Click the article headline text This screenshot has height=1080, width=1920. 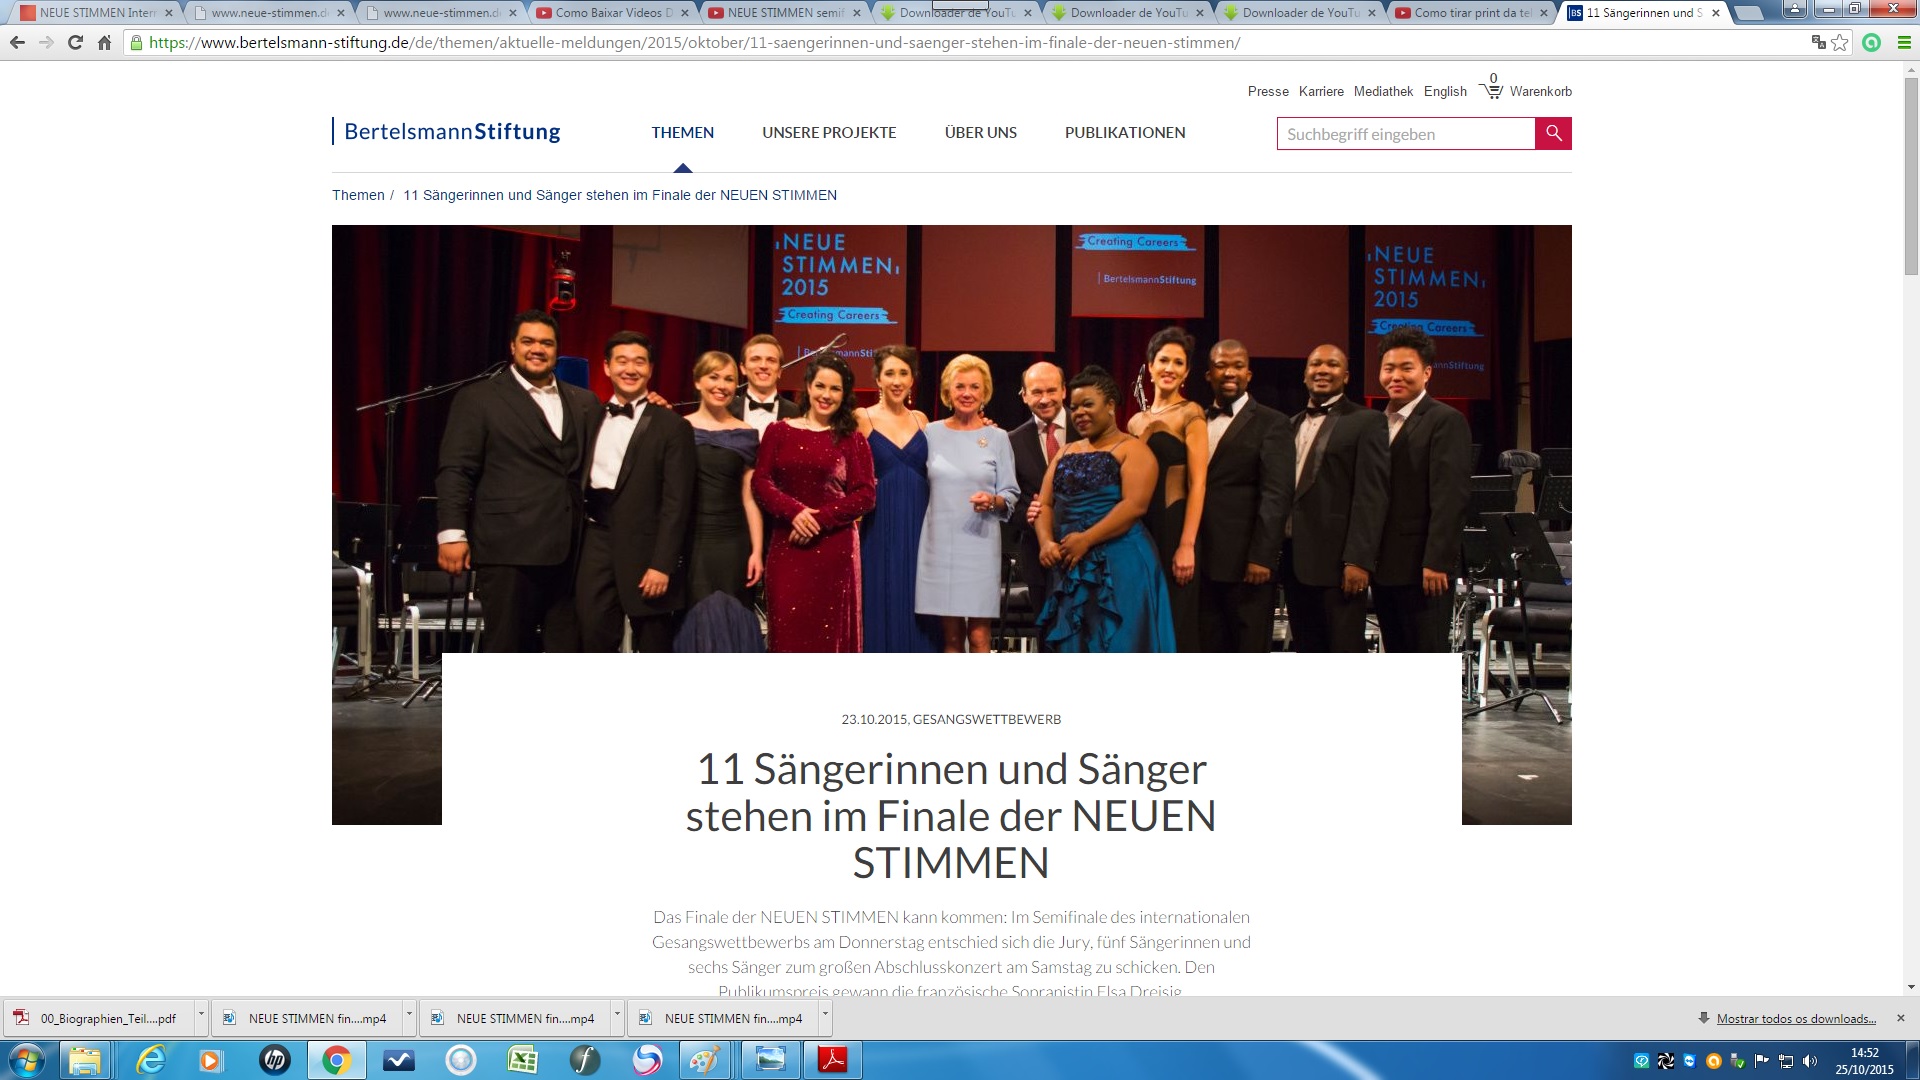coord(951,815)
